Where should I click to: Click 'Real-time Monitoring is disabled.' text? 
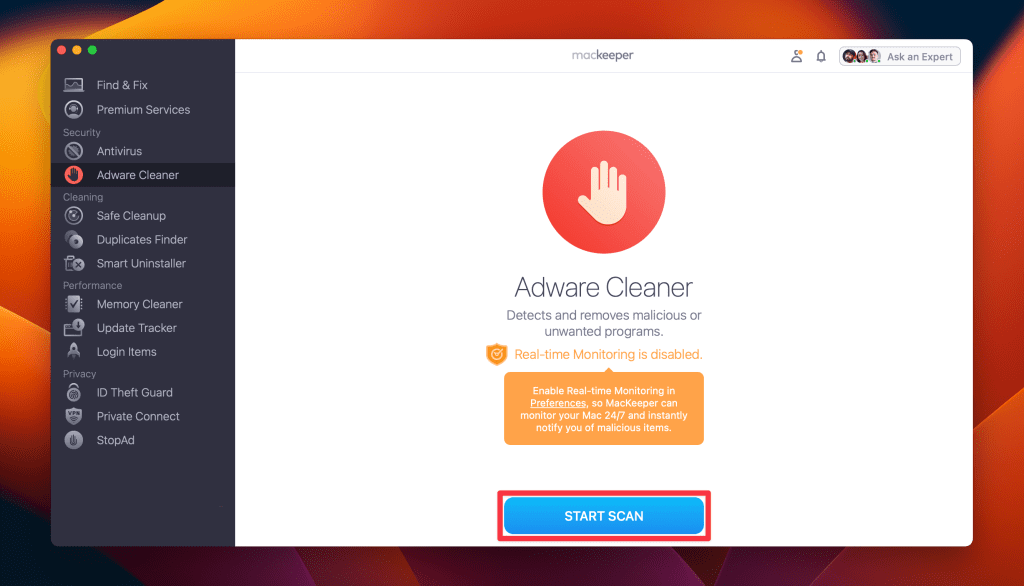pyautogui.click(x=608, y=354)
